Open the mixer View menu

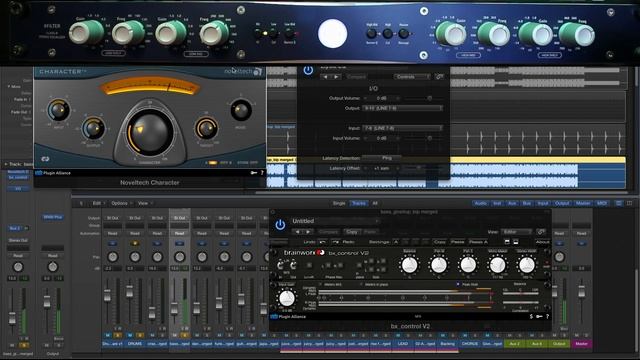(x=144, y=203)
